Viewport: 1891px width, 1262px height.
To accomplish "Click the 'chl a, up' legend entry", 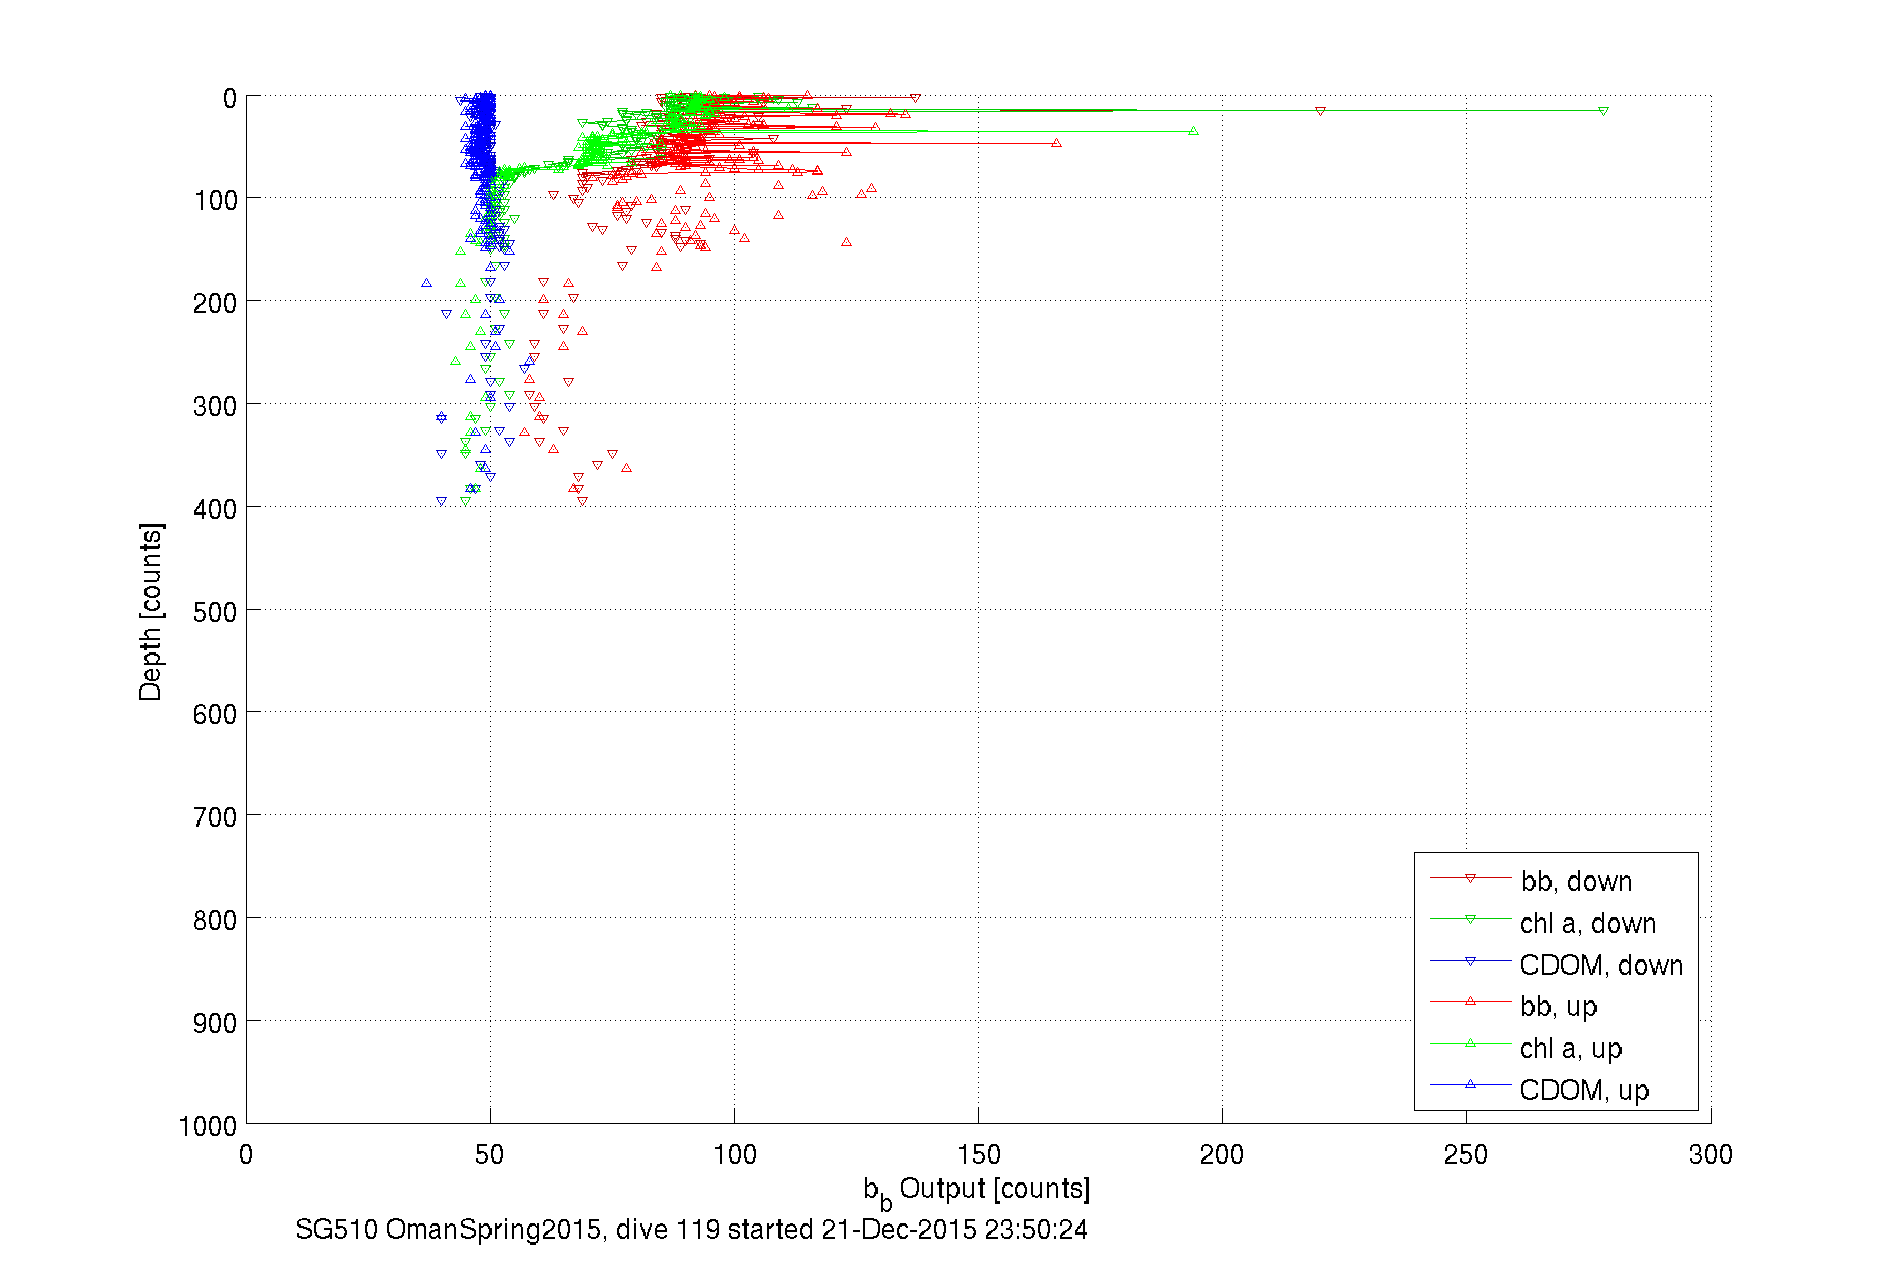I will (x=1571, y=1049).
